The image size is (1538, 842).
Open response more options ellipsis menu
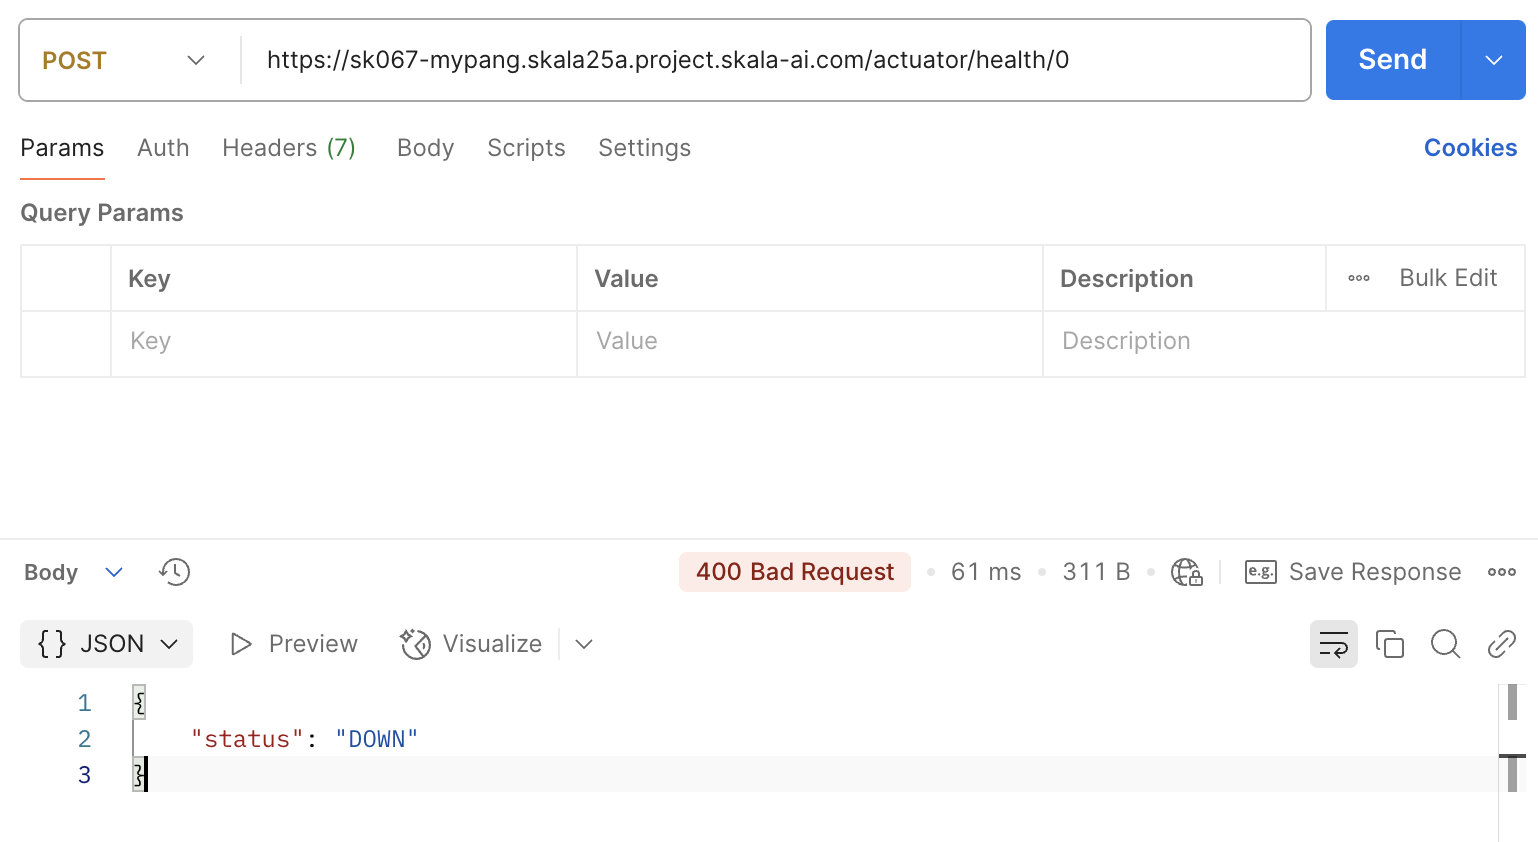coord(1501,572)
